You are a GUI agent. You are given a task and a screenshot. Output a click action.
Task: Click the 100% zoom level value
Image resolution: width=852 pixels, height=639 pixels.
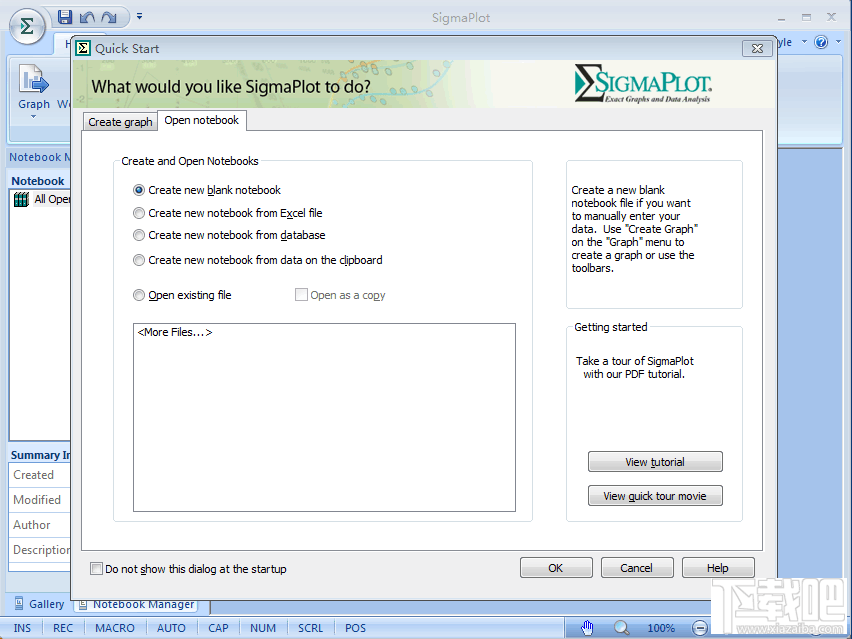[661, 628]
